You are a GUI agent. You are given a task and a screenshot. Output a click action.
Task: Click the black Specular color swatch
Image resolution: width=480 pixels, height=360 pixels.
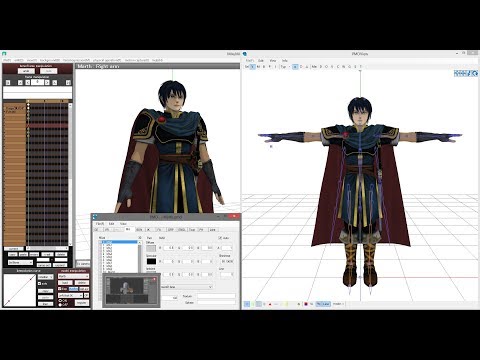click(151, 261)
